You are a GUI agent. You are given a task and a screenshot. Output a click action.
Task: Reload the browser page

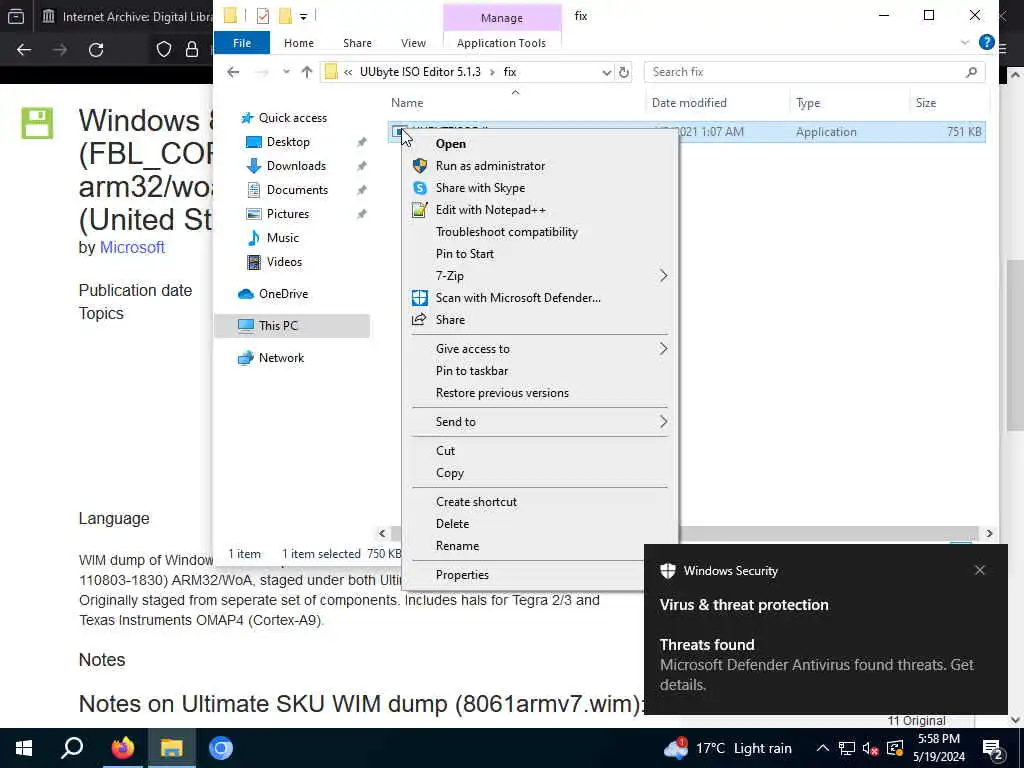[x=96, y=50]
